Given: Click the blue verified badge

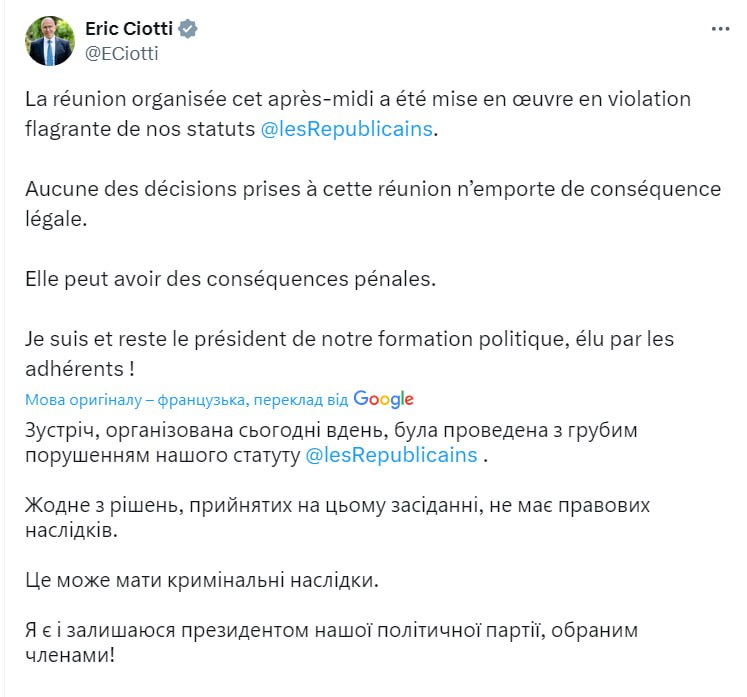Looking at the screenshot, I should [187, 29].
